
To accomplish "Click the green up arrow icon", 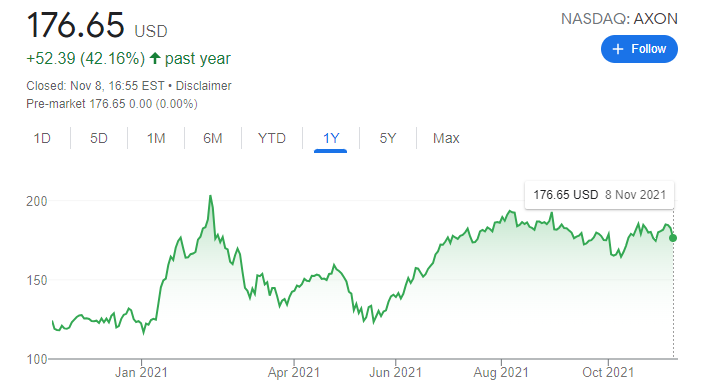I will pos(155,58).
